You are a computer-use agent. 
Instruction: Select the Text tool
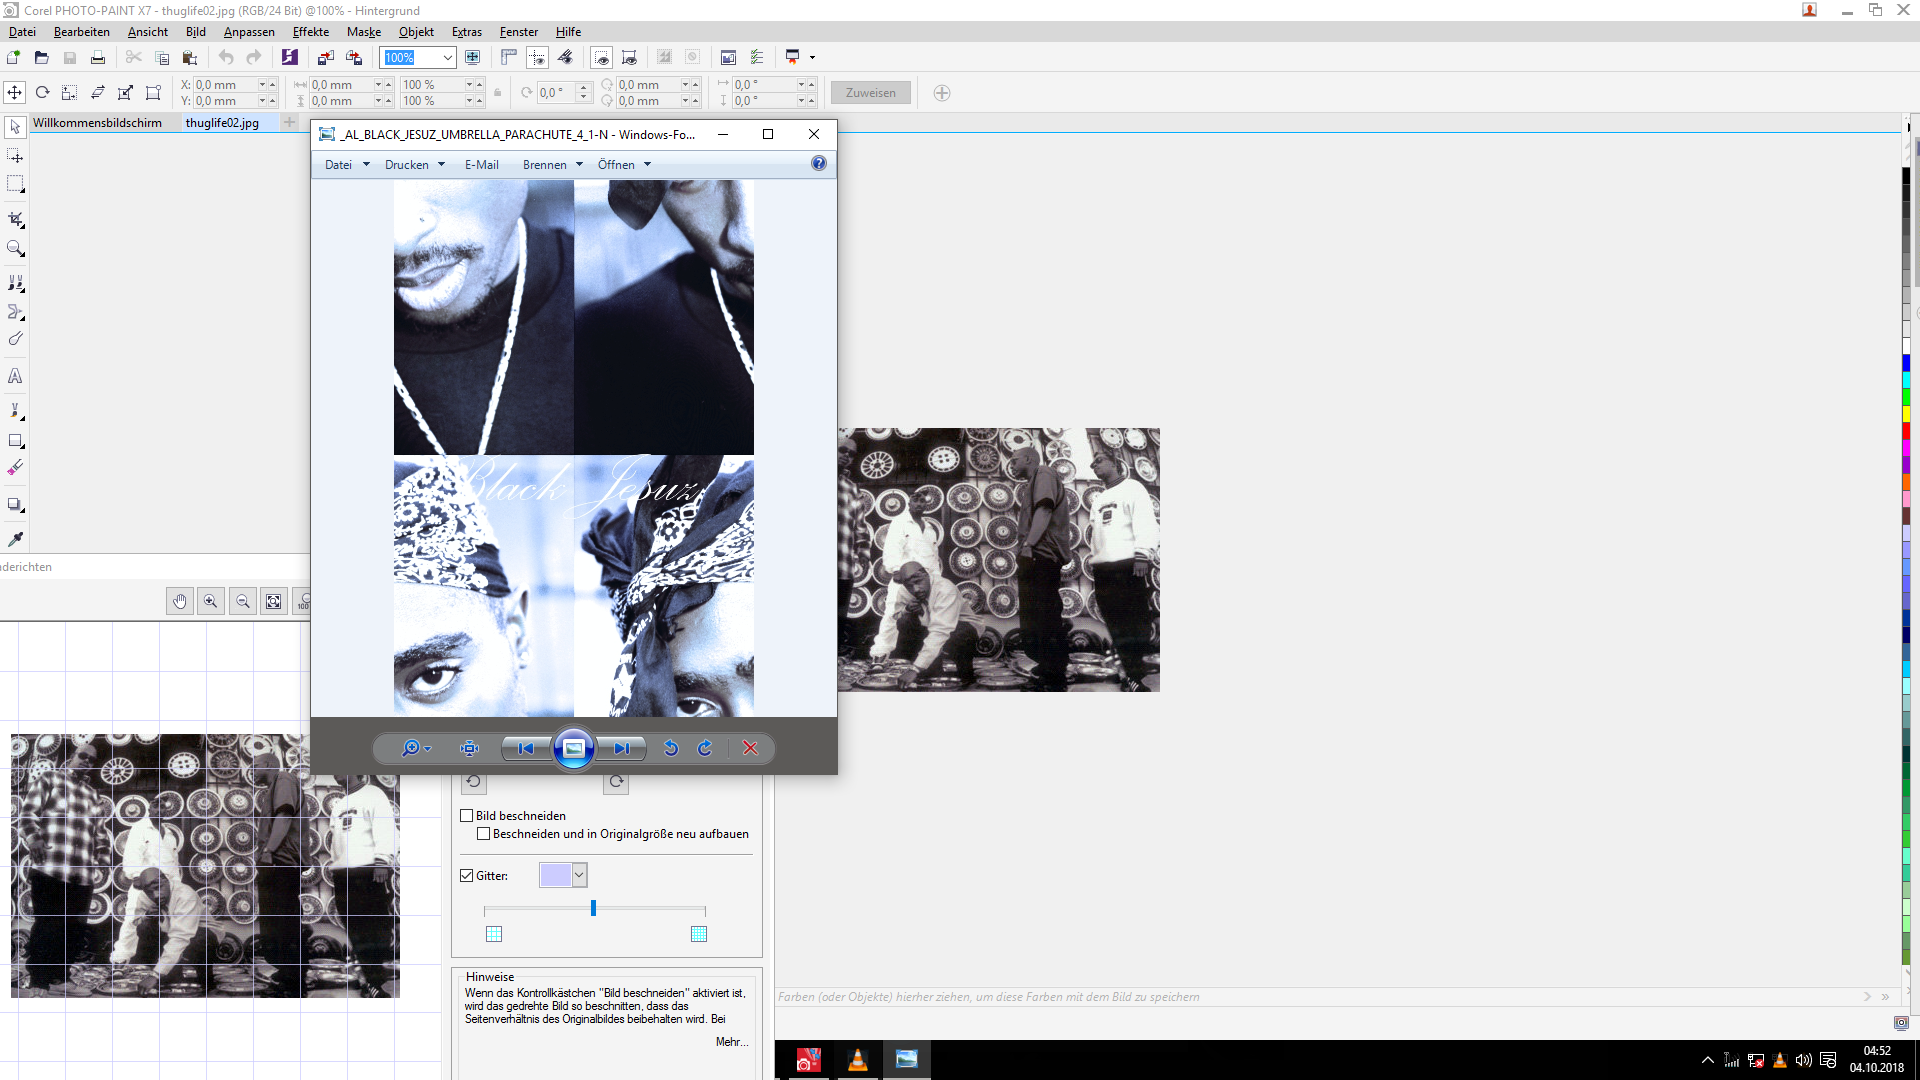(x=15, y=376)
